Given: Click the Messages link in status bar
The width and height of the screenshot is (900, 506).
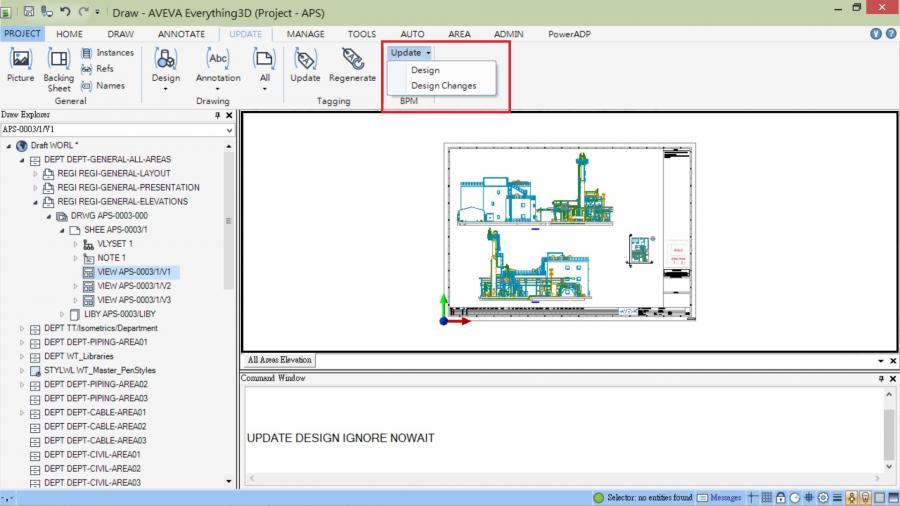Looking at the screenshot, I should (x=726, y=497).
